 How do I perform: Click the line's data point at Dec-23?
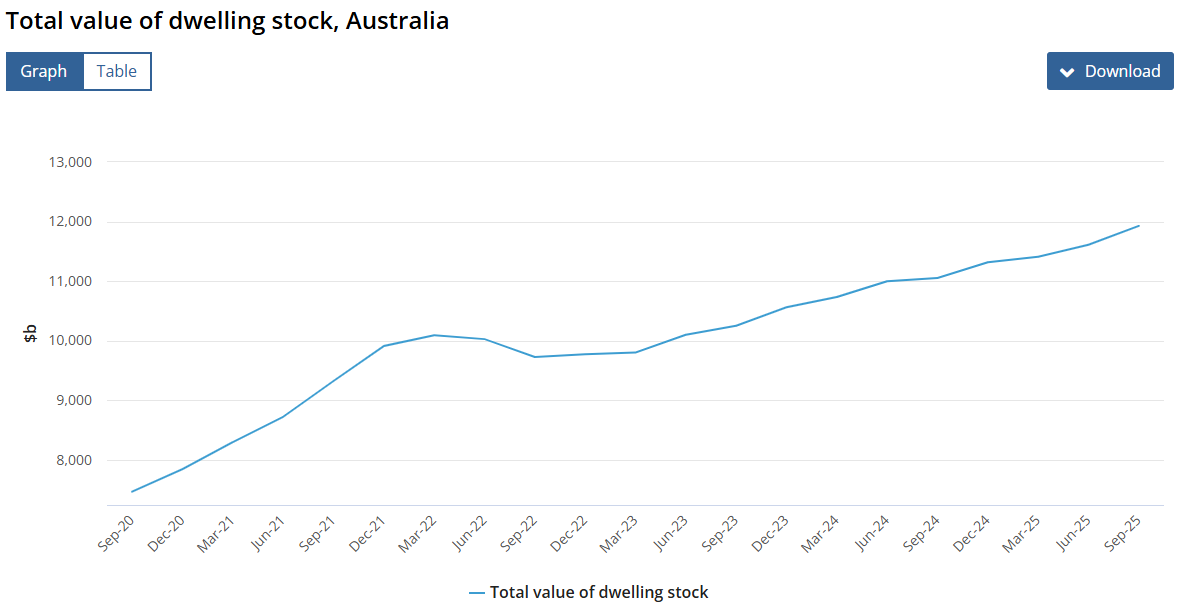[x=787, y=307]
